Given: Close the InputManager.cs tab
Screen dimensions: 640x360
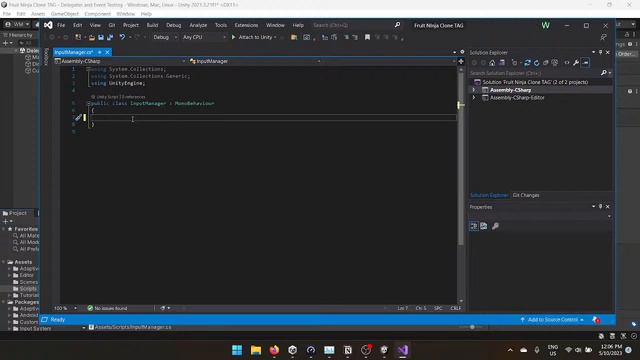Looking at the screenshot, I should [107, 52].
